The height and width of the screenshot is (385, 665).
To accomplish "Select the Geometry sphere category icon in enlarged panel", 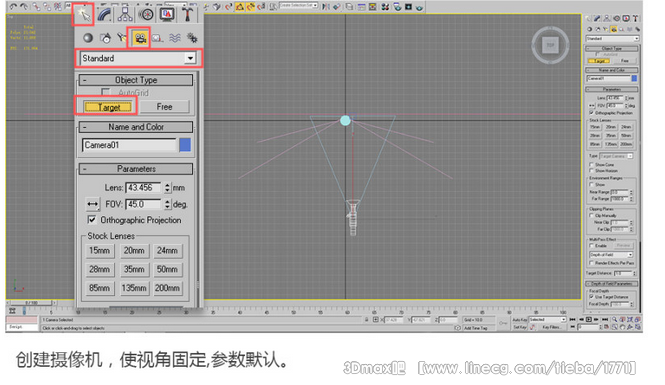I will (88, 38).
